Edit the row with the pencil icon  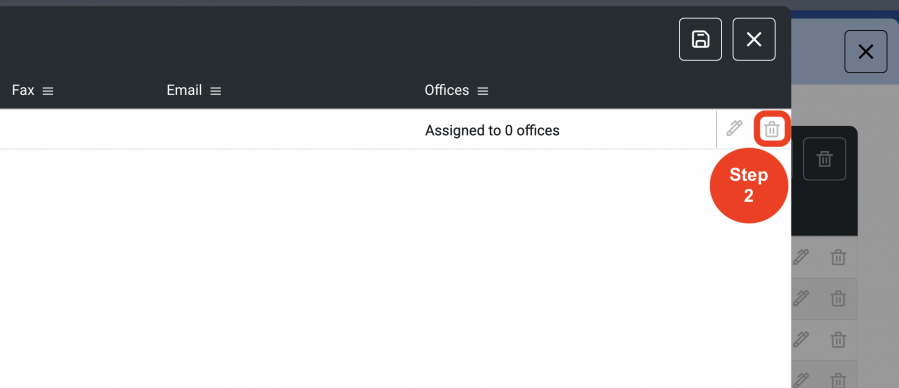[x=734, y=128]
